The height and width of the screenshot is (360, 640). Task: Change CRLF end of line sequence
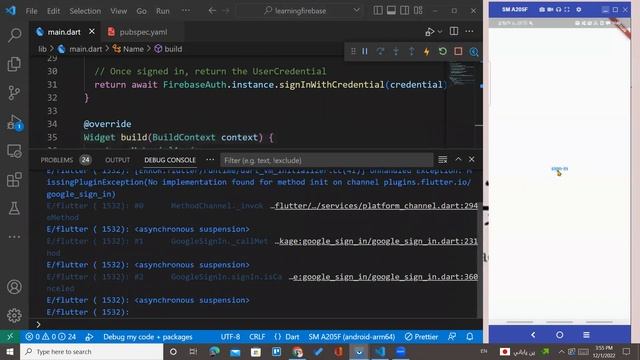point(257,337)
